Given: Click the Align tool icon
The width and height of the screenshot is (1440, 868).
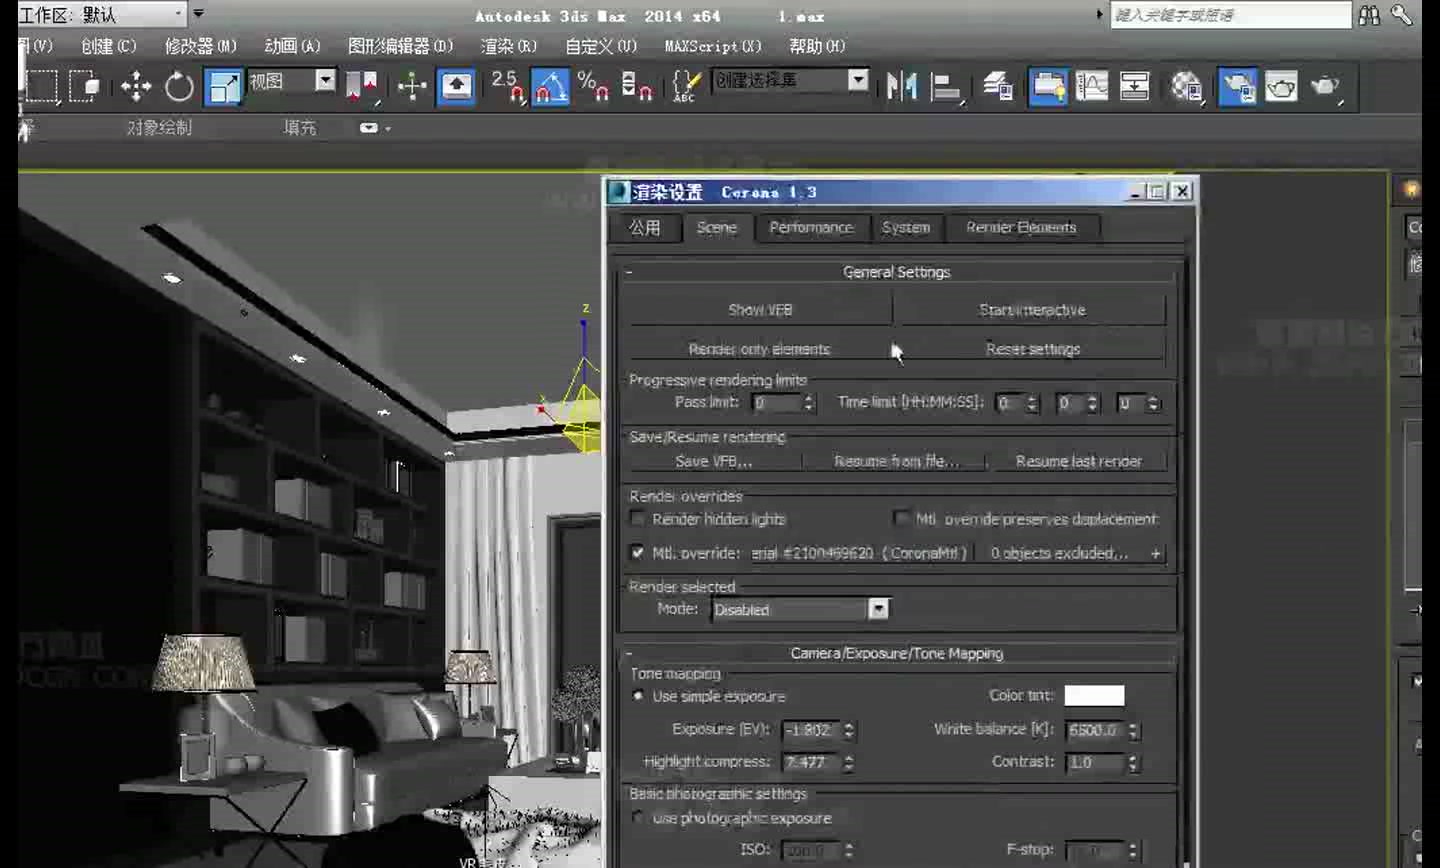Looking at the screenshot, I should click(x=945, y=86).
